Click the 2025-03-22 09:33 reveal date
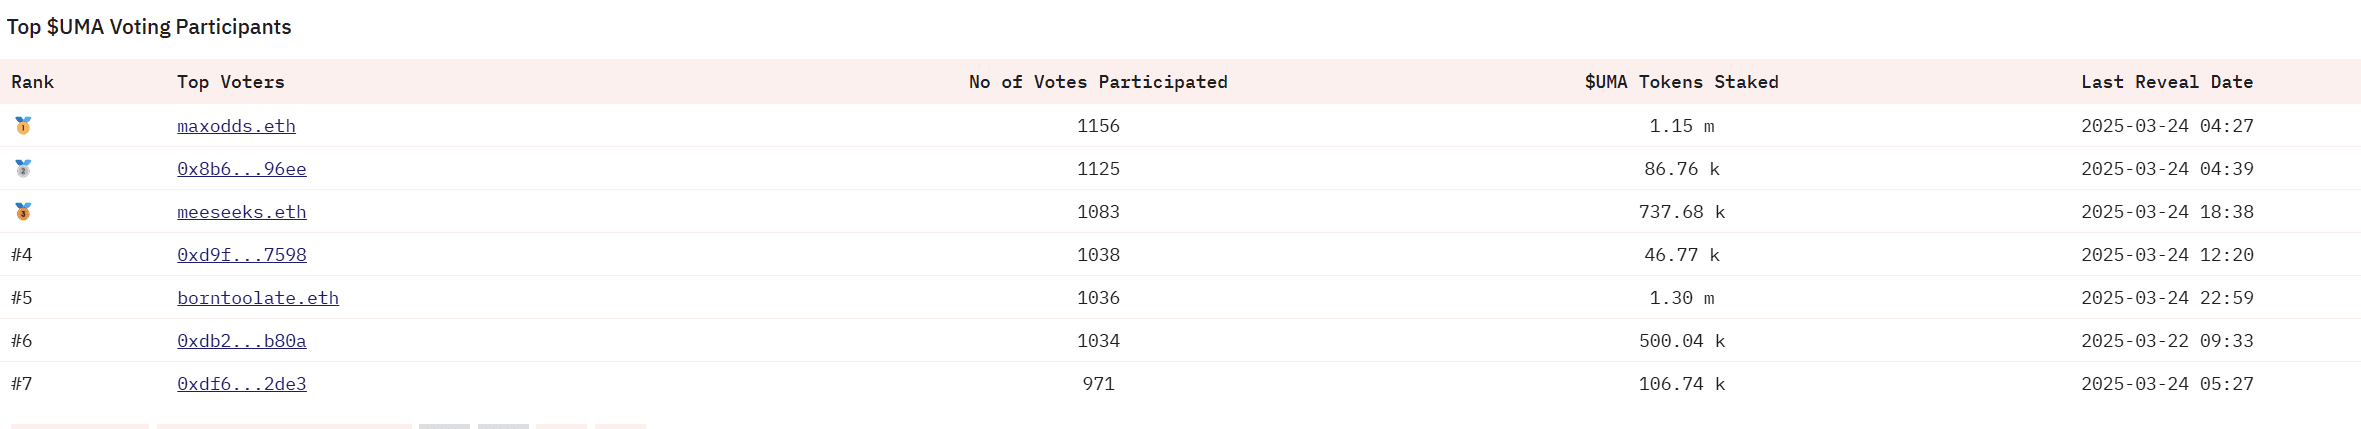 point(2167,341)
